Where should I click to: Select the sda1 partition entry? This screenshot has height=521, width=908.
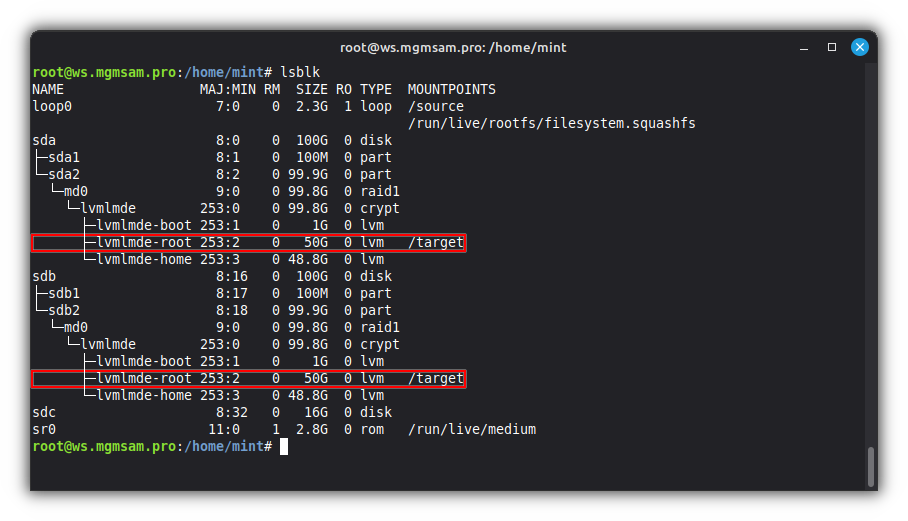[64, 157]
